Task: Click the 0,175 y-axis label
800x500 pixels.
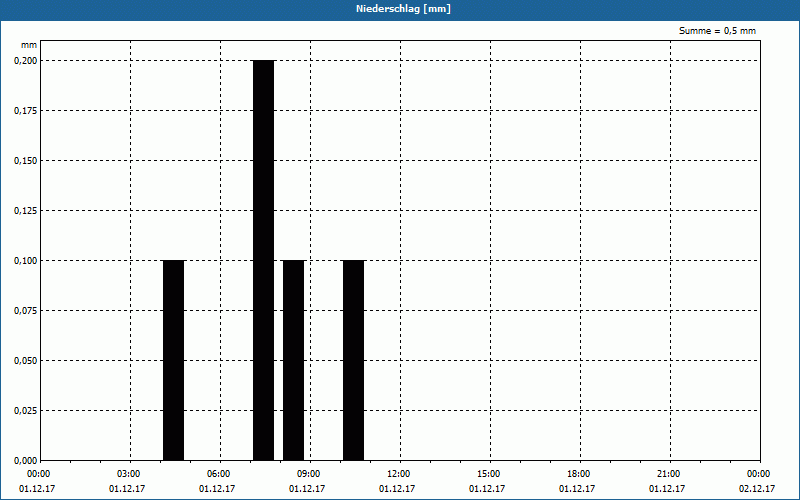Action: pos(26,111)
